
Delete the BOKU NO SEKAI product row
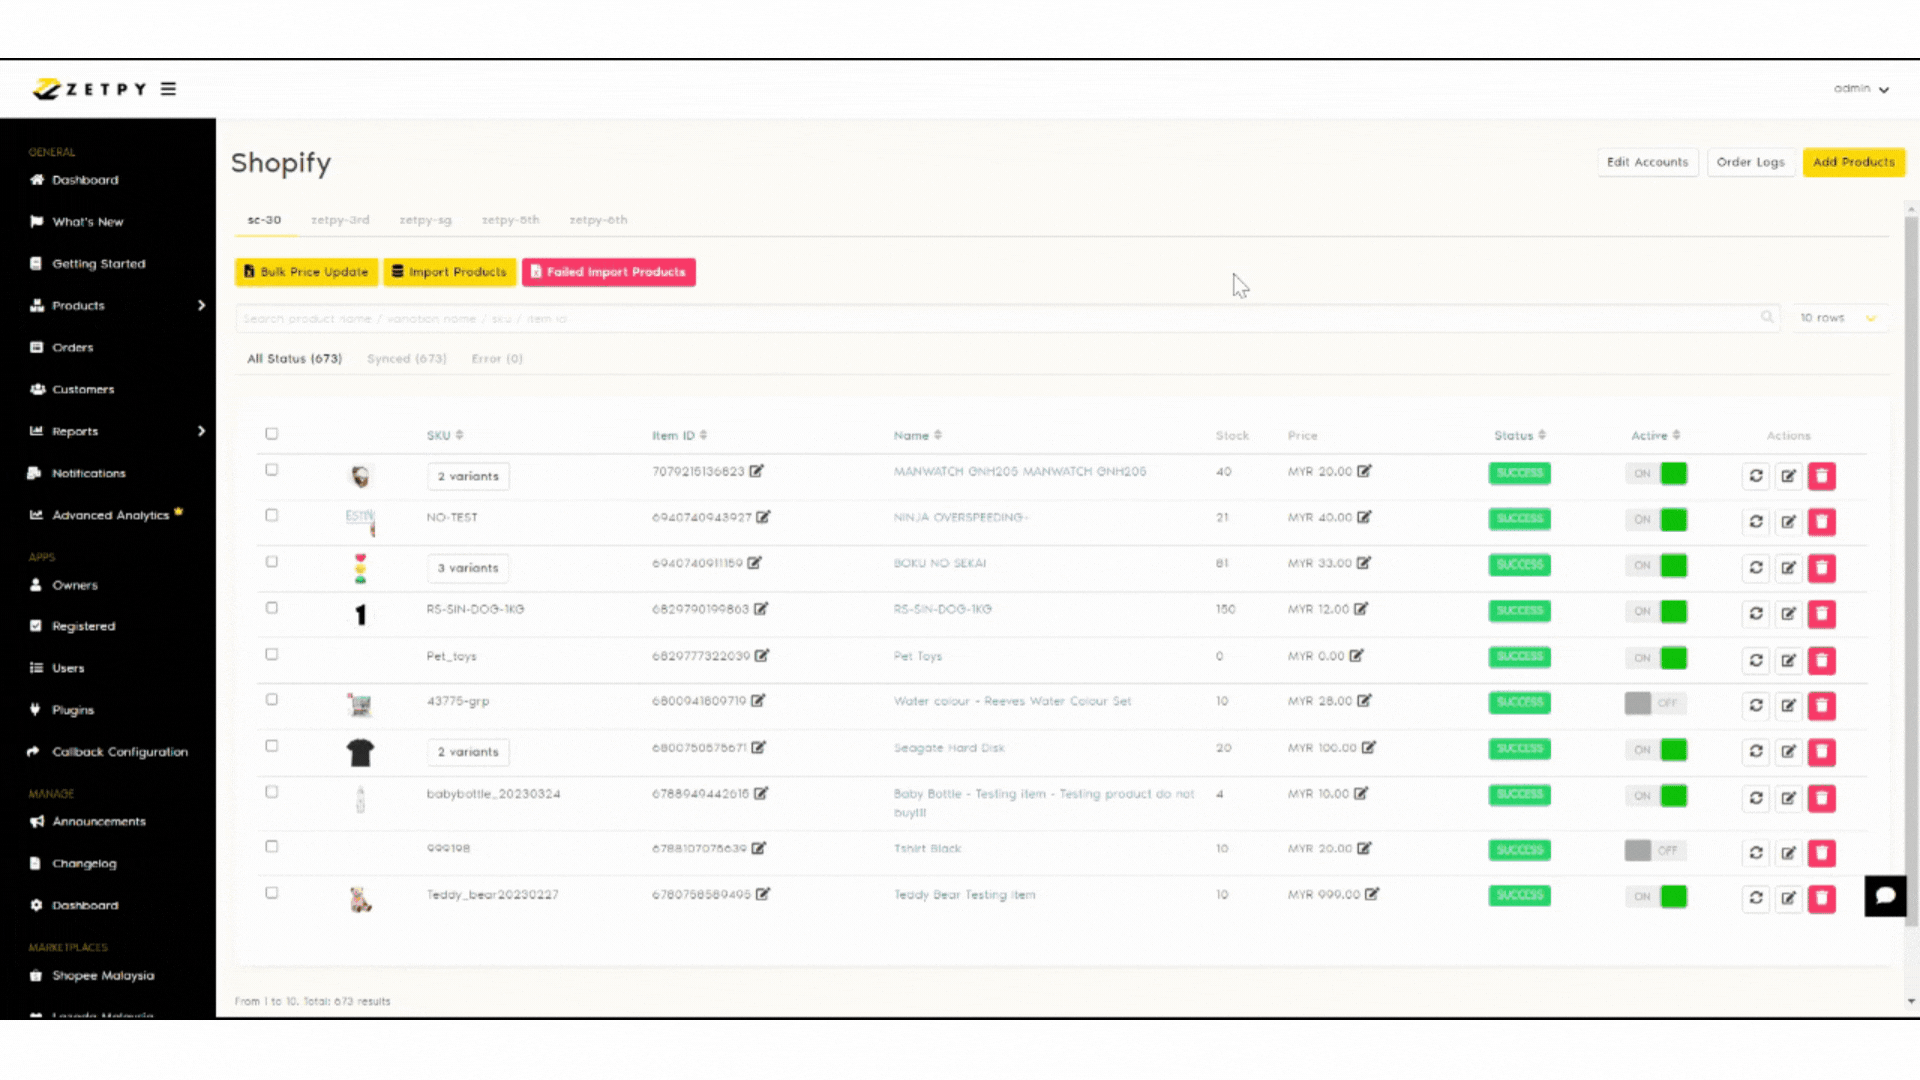point(1821,568)
